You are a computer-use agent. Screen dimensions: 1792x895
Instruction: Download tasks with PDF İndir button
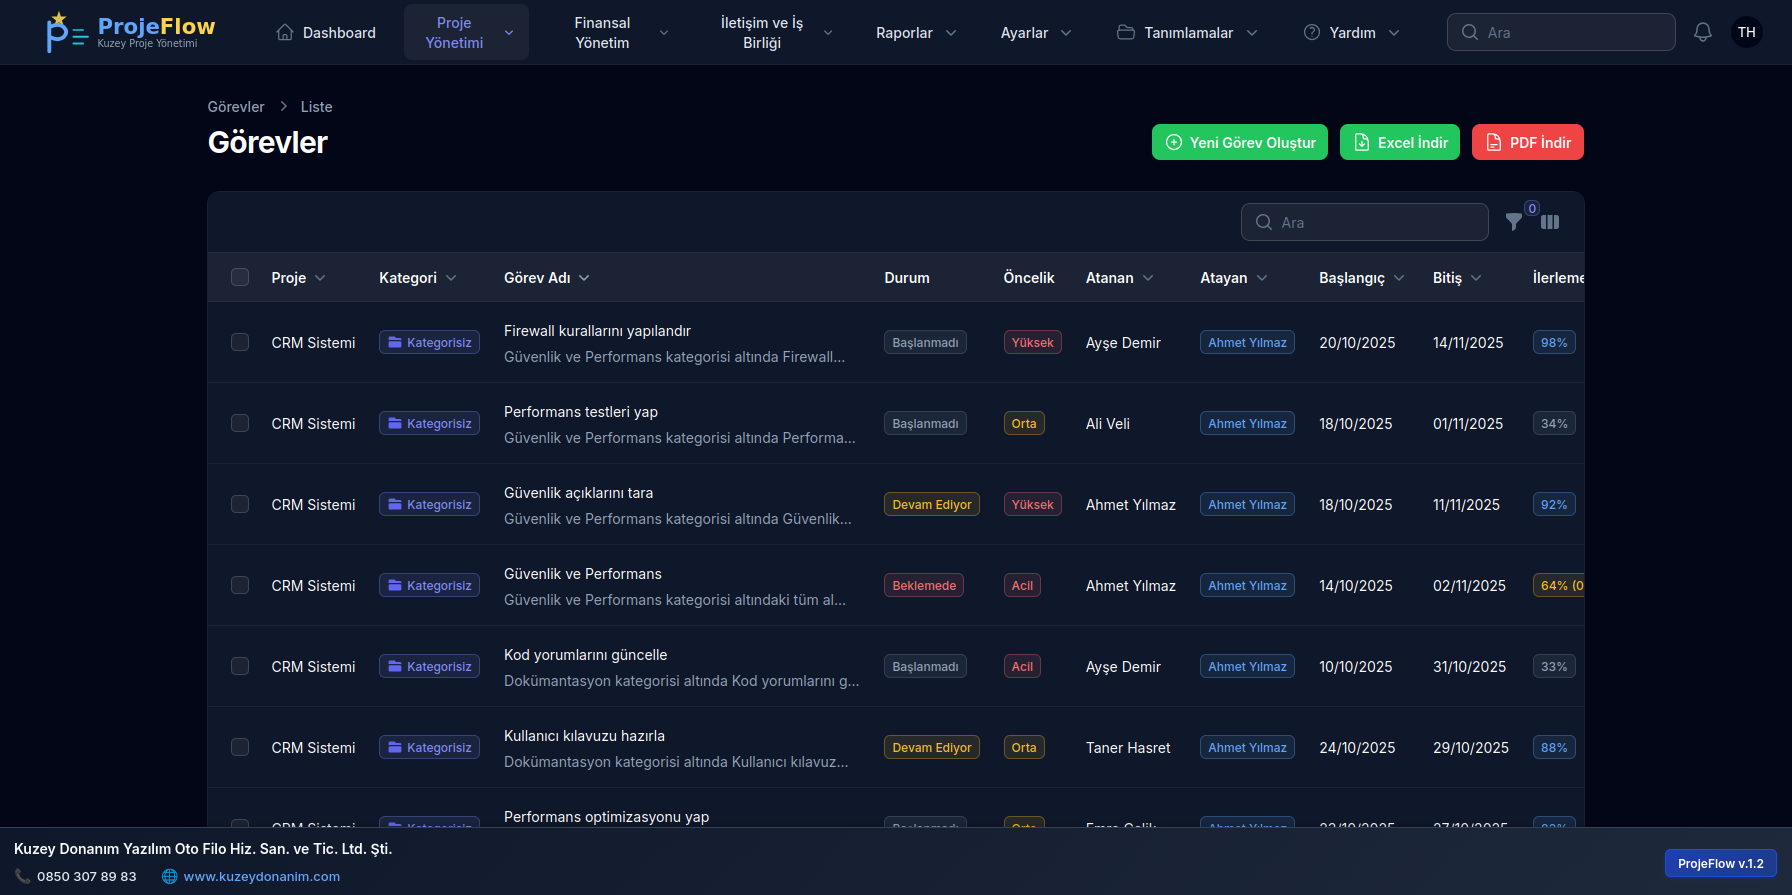pyautogui.click(x=1527, y=142)
